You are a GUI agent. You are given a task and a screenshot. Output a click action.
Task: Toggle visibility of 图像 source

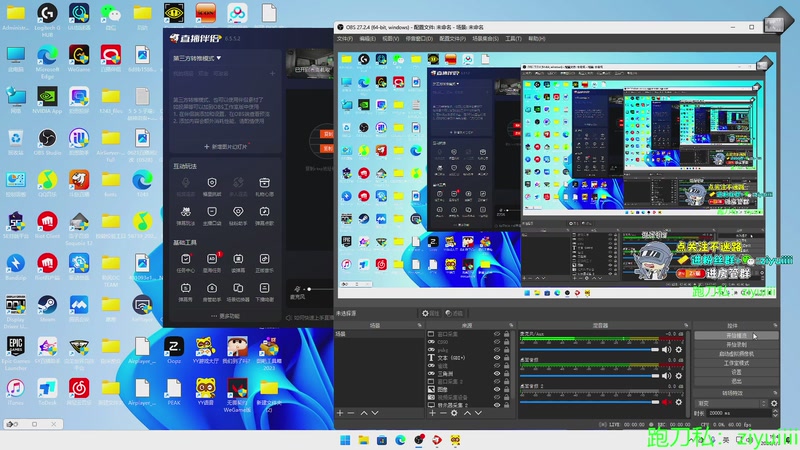coord(497,389)
